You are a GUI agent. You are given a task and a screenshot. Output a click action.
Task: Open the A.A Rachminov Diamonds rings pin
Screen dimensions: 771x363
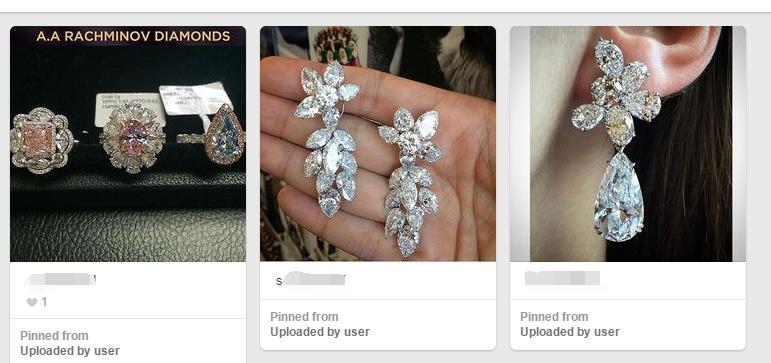tap(128, 144)
